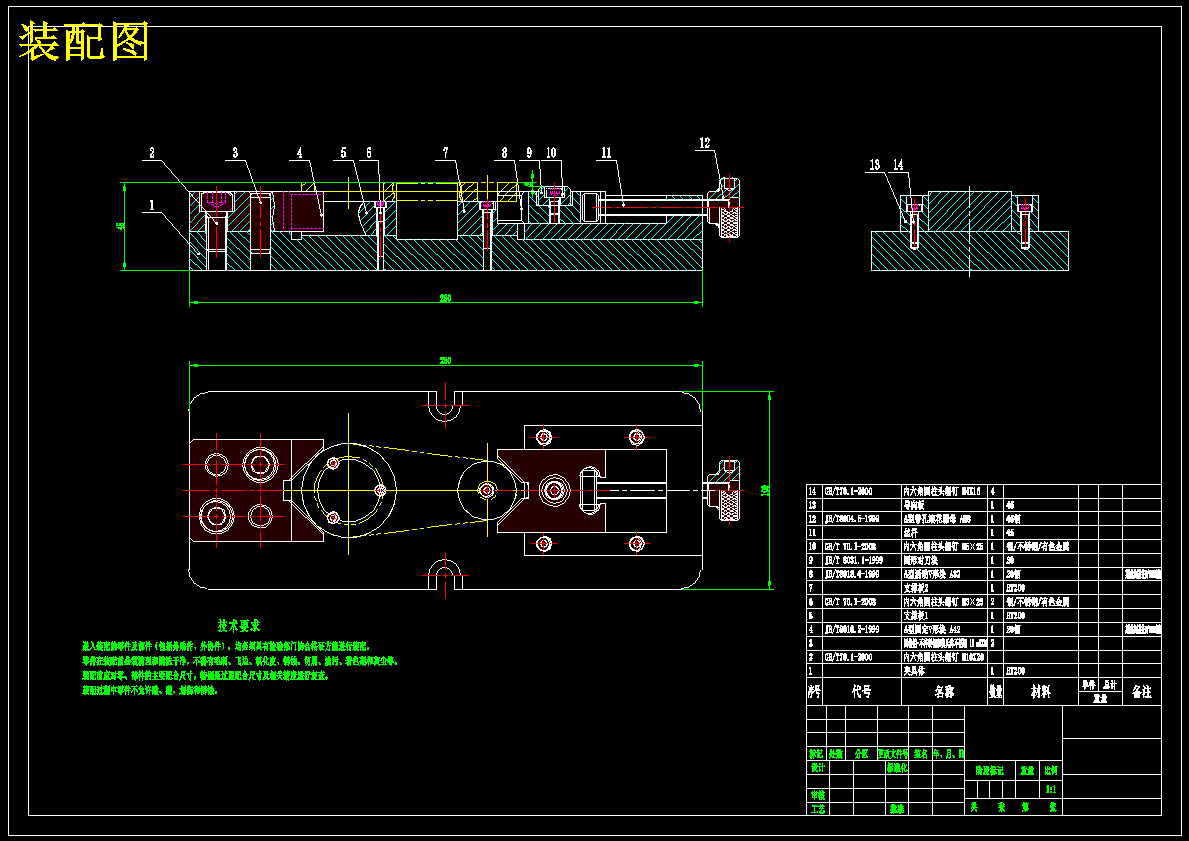Viewport: 1189px width, 841px height.
Task: Select the 审核 label in the title block
Action: [817, 795]
